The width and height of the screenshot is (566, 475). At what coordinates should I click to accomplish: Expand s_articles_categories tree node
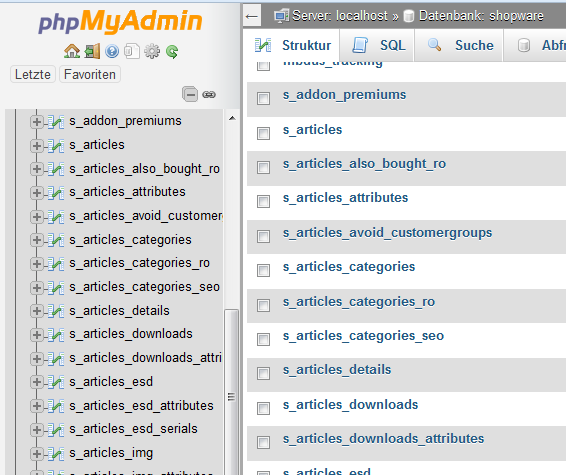click(36, 240)
